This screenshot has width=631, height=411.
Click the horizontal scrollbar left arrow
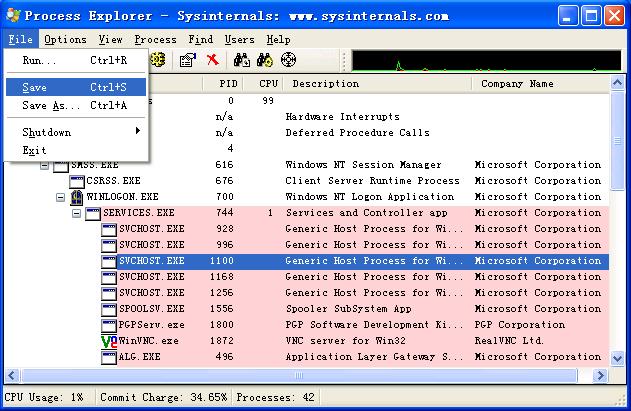pos(11,376)
